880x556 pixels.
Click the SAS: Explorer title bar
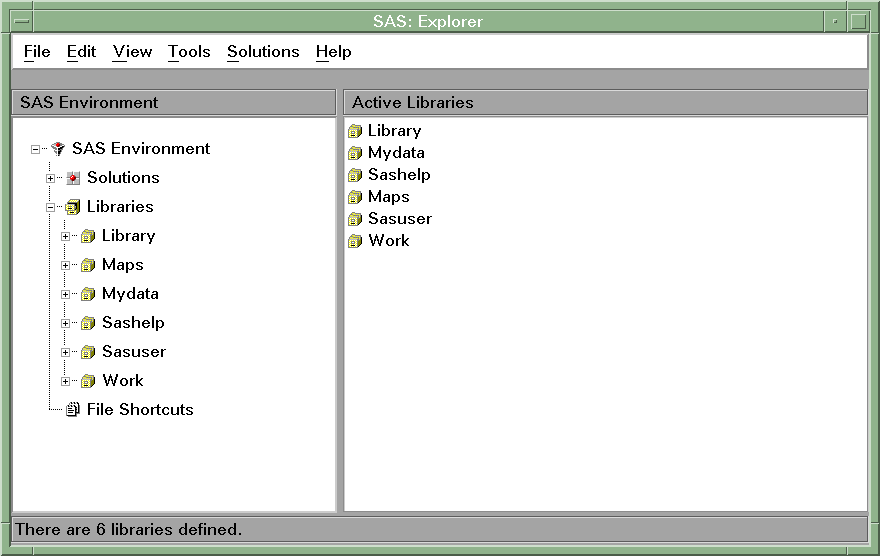click(x=428, y=21)
